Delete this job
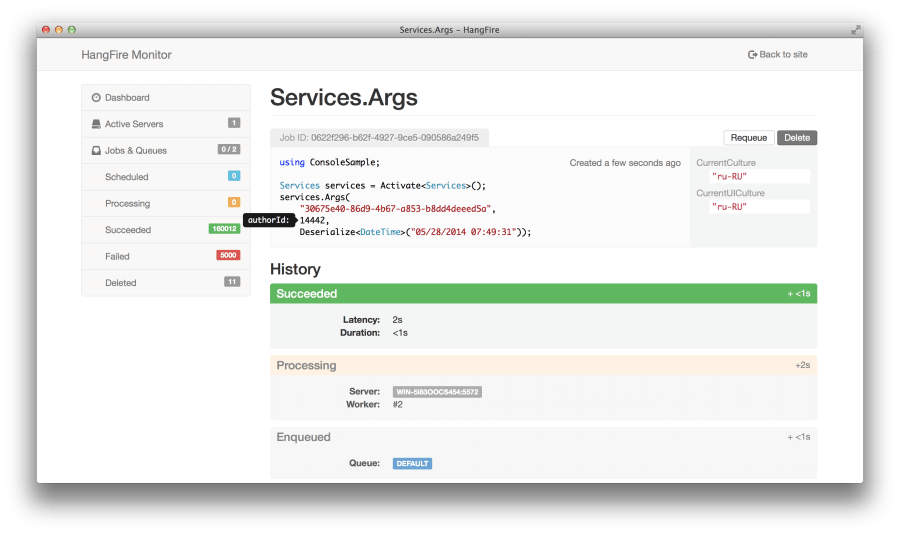The image size is (900, 534). click(797, 138)
